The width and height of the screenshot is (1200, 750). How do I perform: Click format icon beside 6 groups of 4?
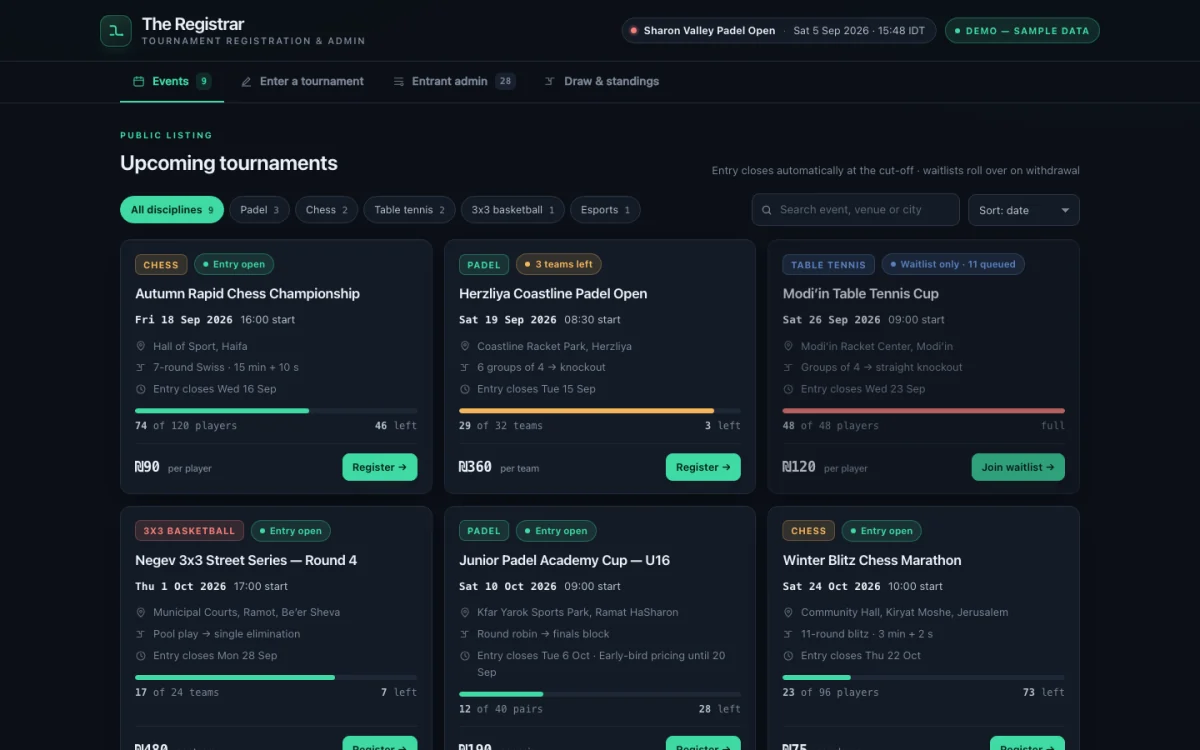(465, 368)
